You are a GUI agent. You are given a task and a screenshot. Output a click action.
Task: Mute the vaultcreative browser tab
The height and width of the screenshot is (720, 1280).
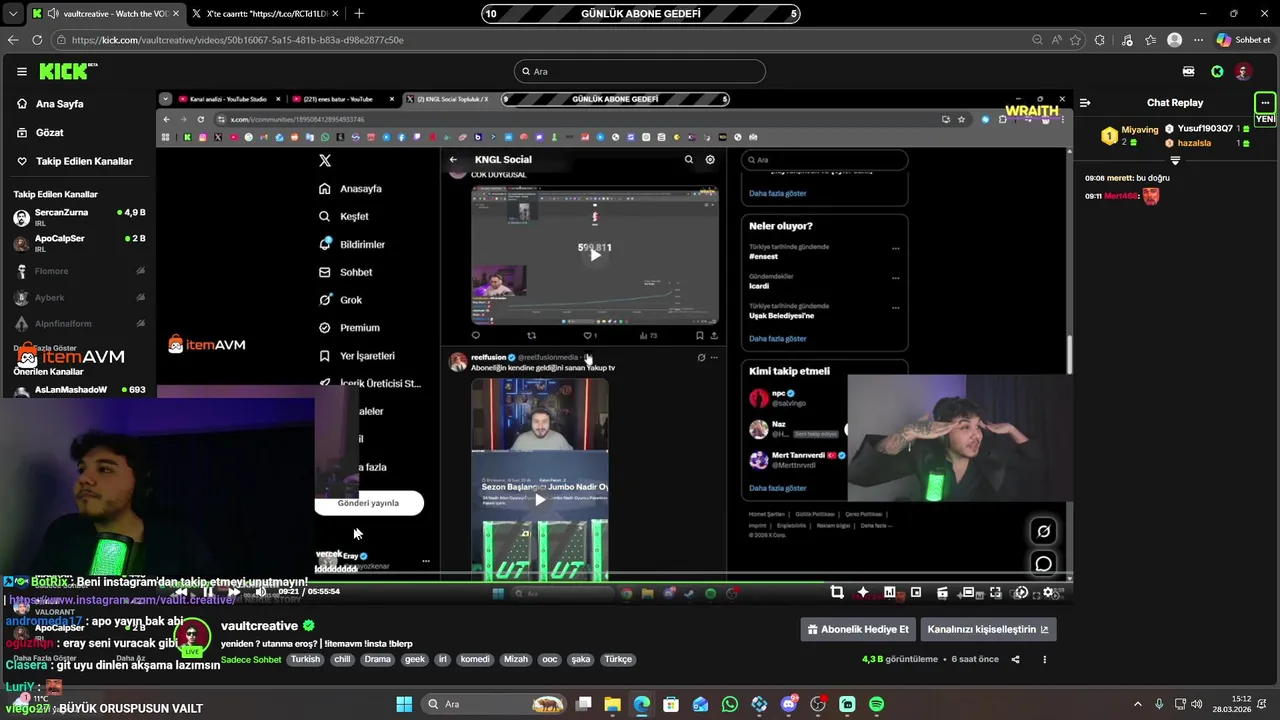52,13
